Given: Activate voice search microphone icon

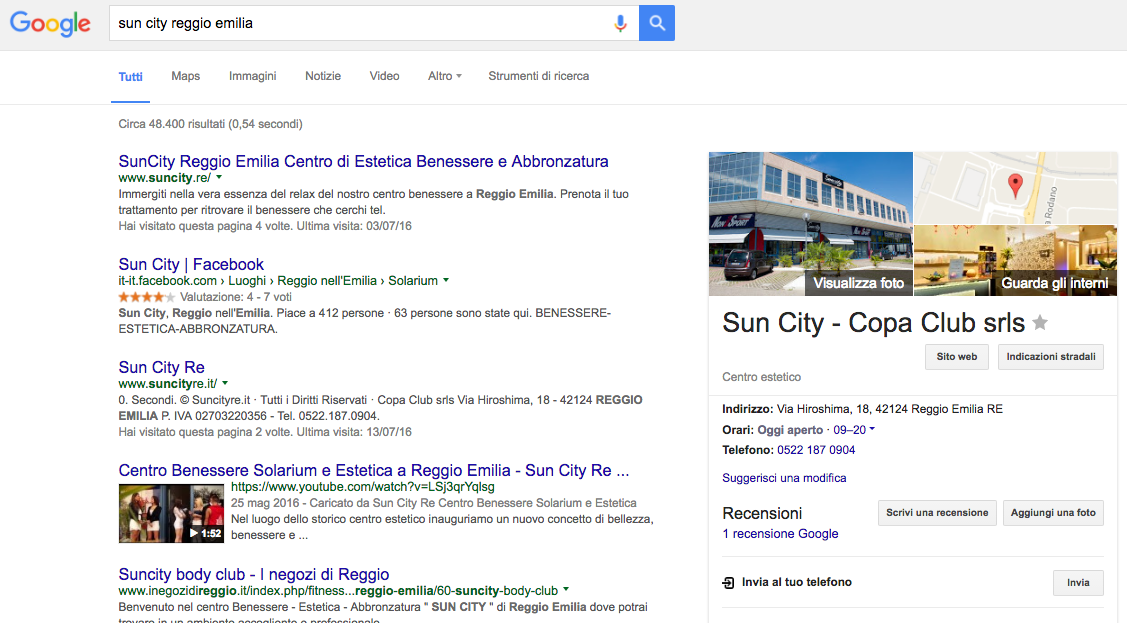Looking at the screenshot, I should 620,23.
